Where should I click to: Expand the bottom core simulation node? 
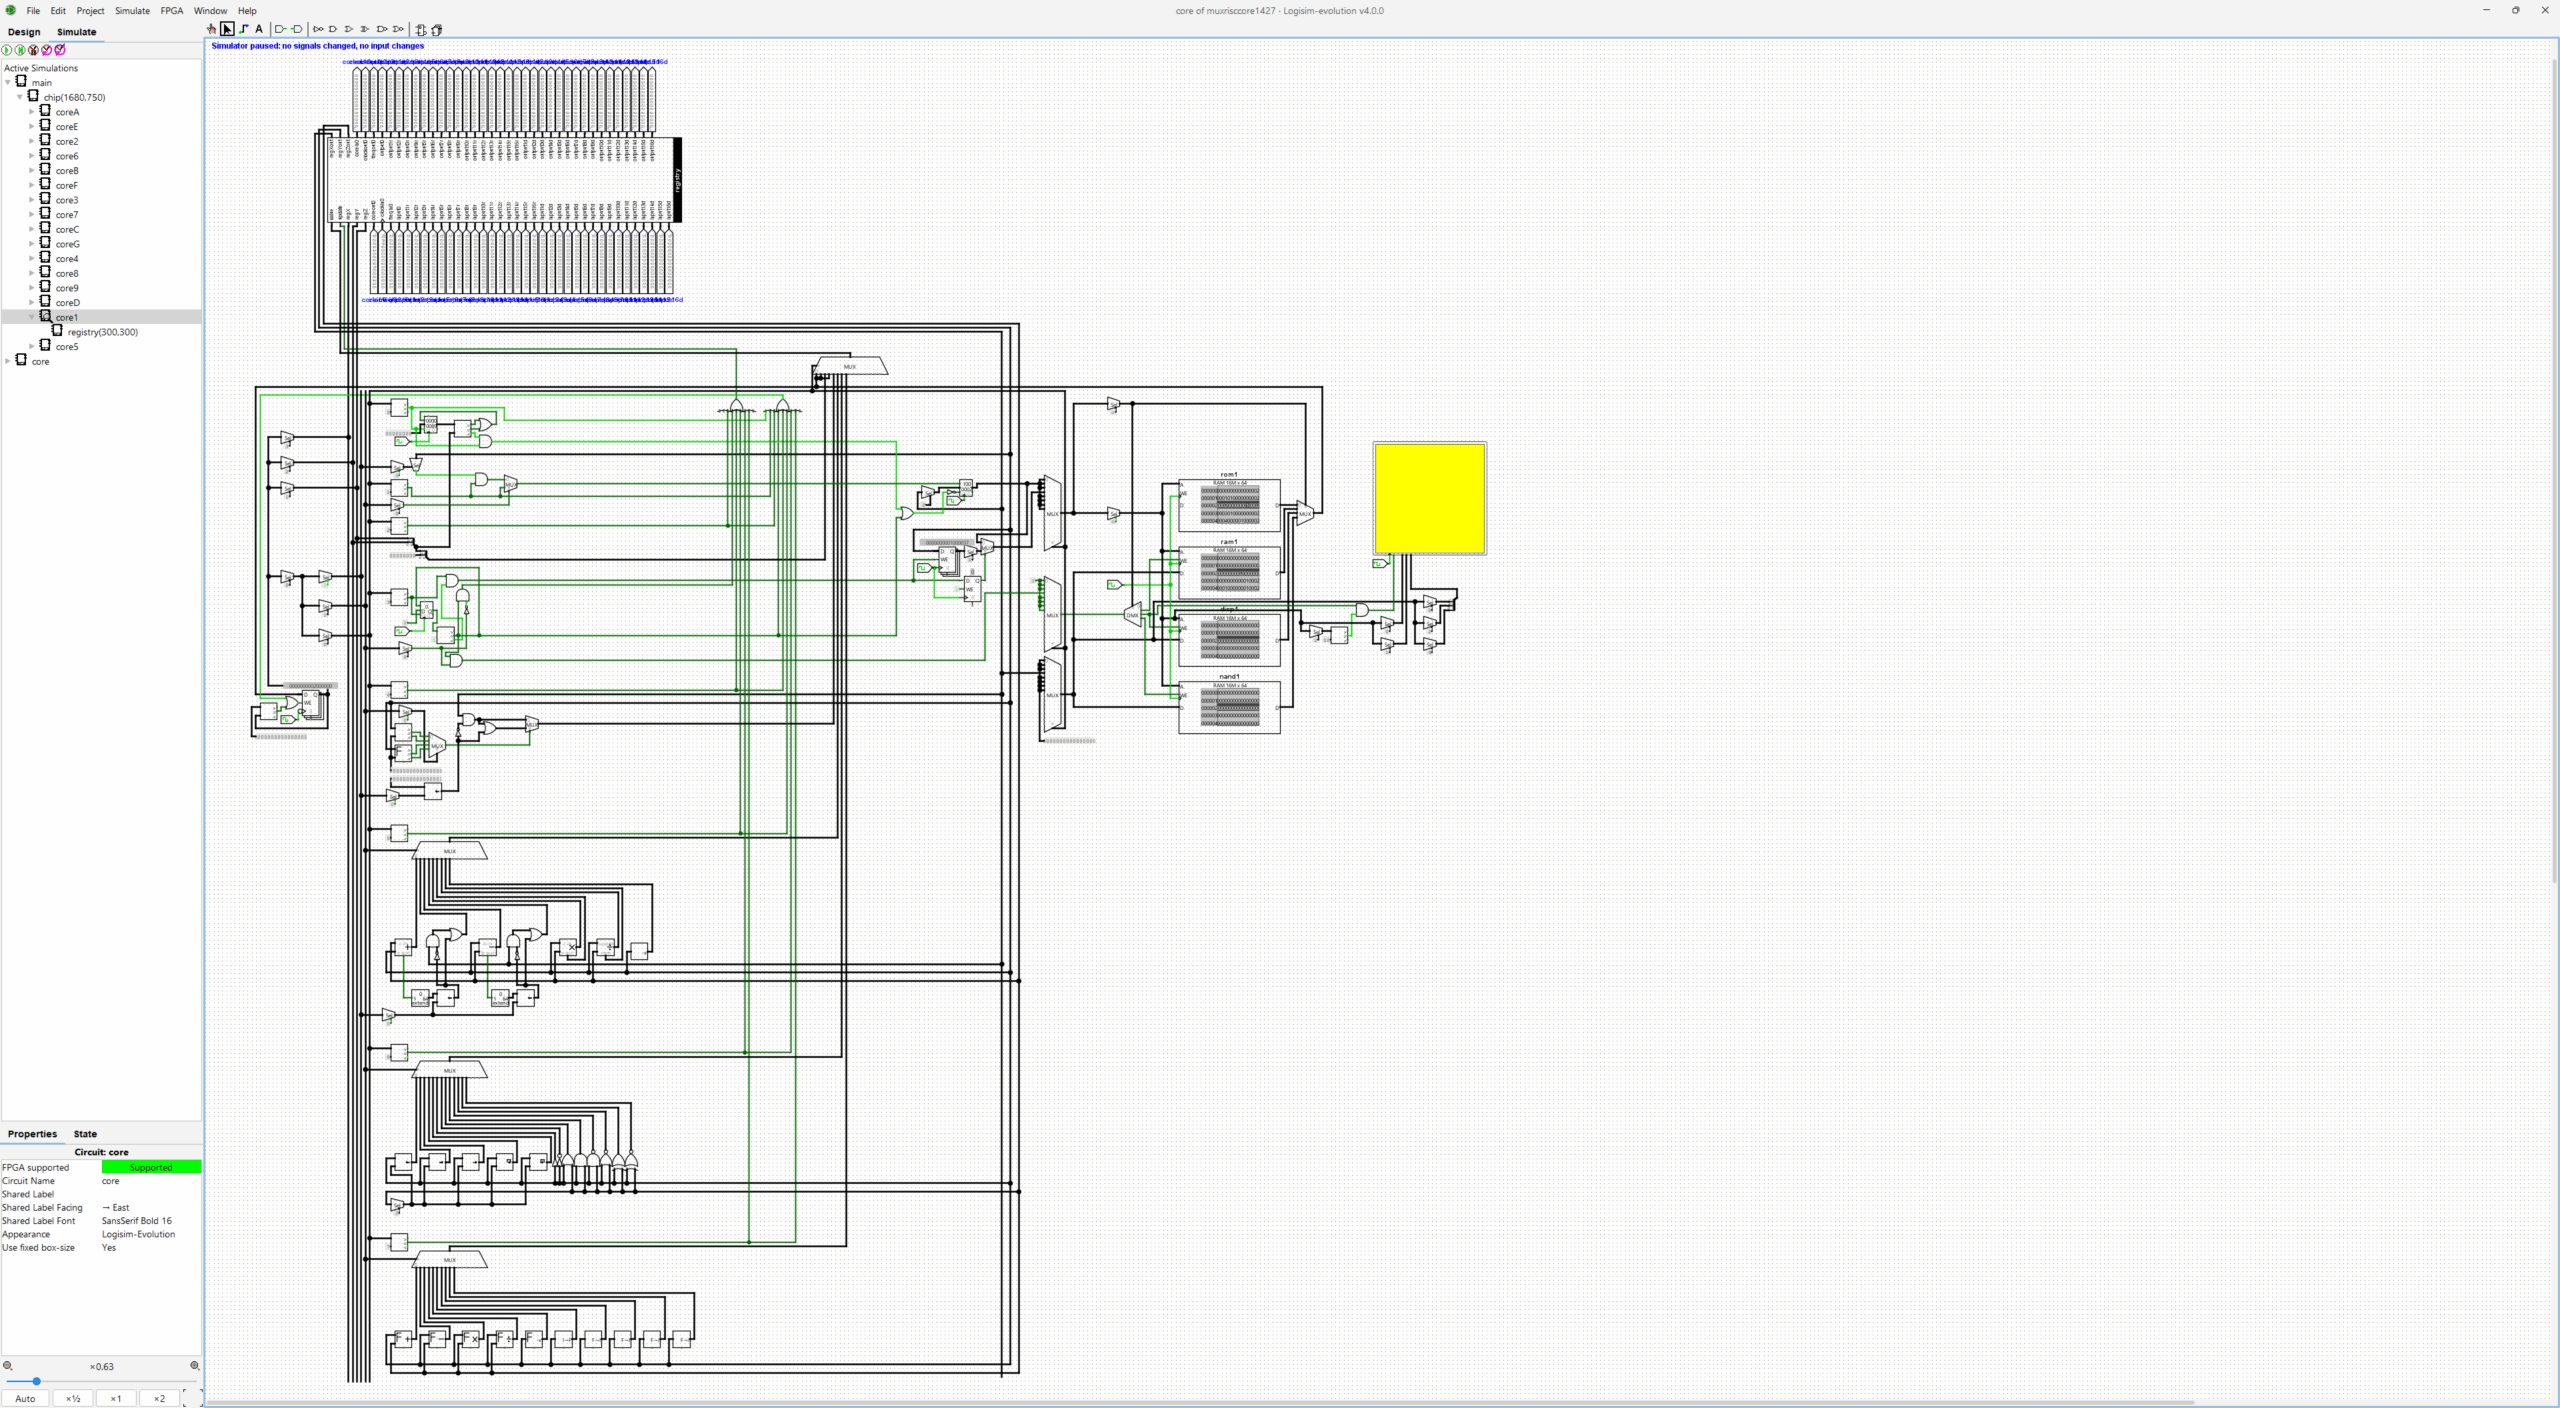(8, 361)
